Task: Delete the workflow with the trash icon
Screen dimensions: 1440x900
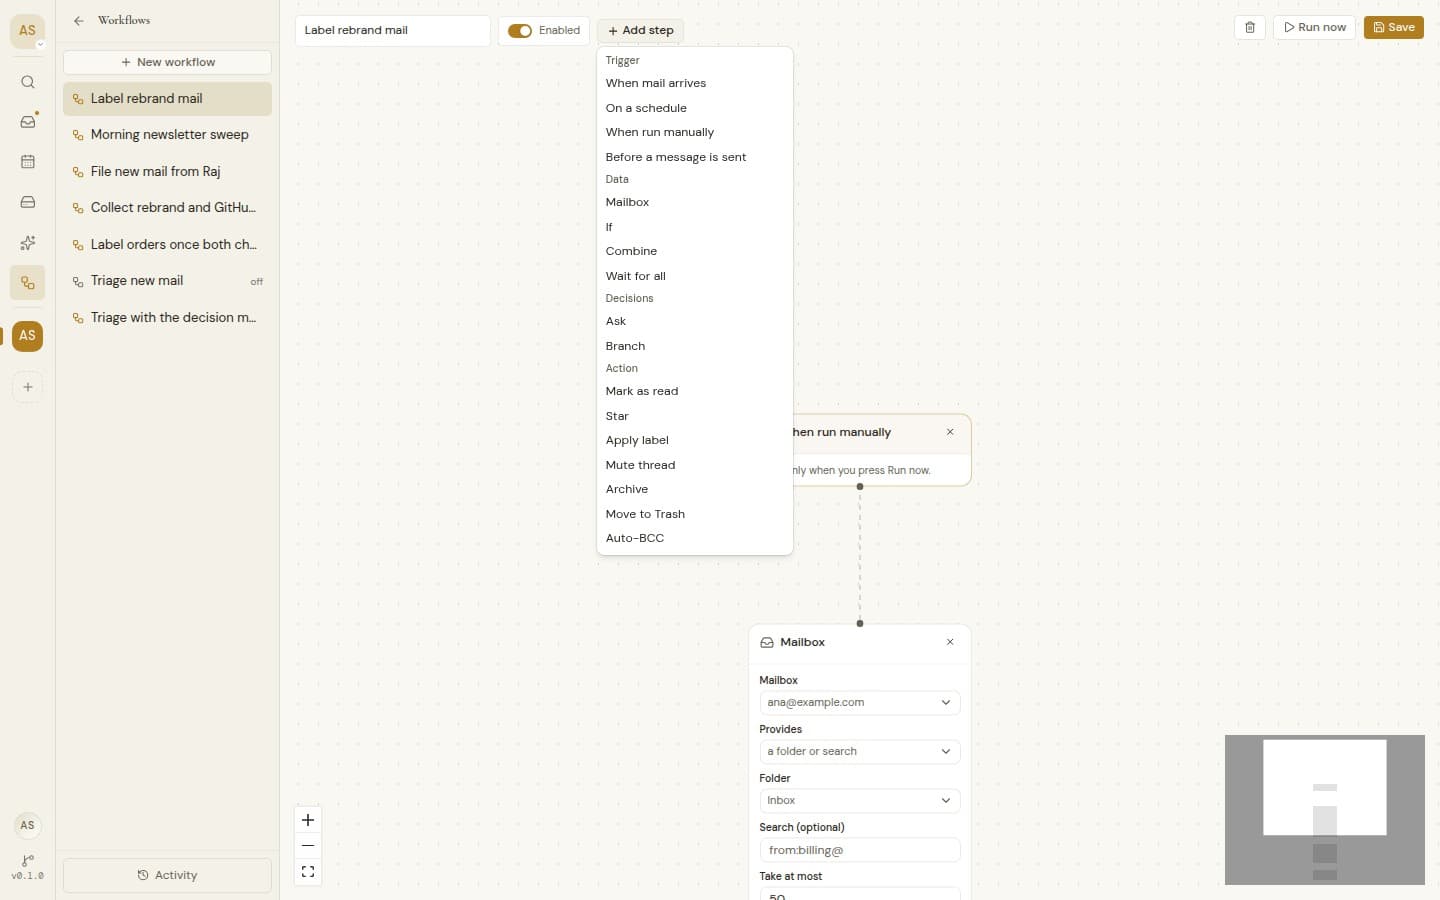Action: [x=1250, y=28]
